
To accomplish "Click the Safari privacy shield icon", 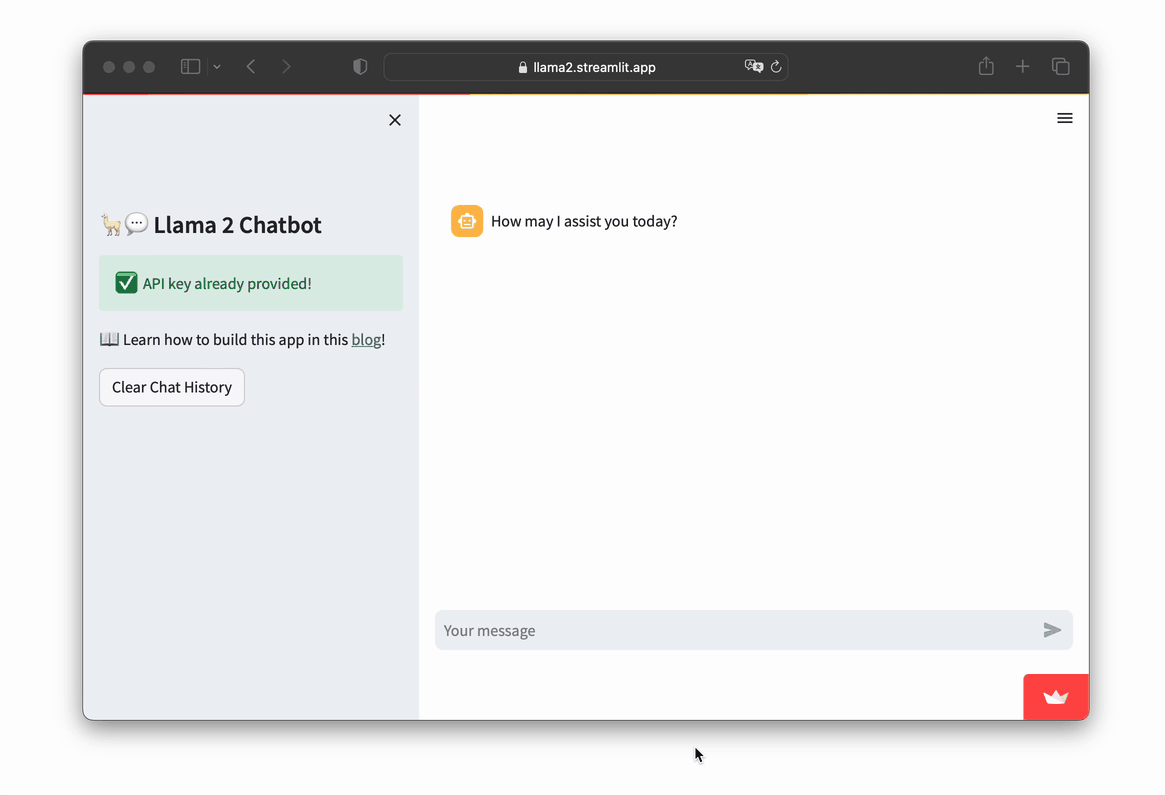I will click(x=359, y=66).
